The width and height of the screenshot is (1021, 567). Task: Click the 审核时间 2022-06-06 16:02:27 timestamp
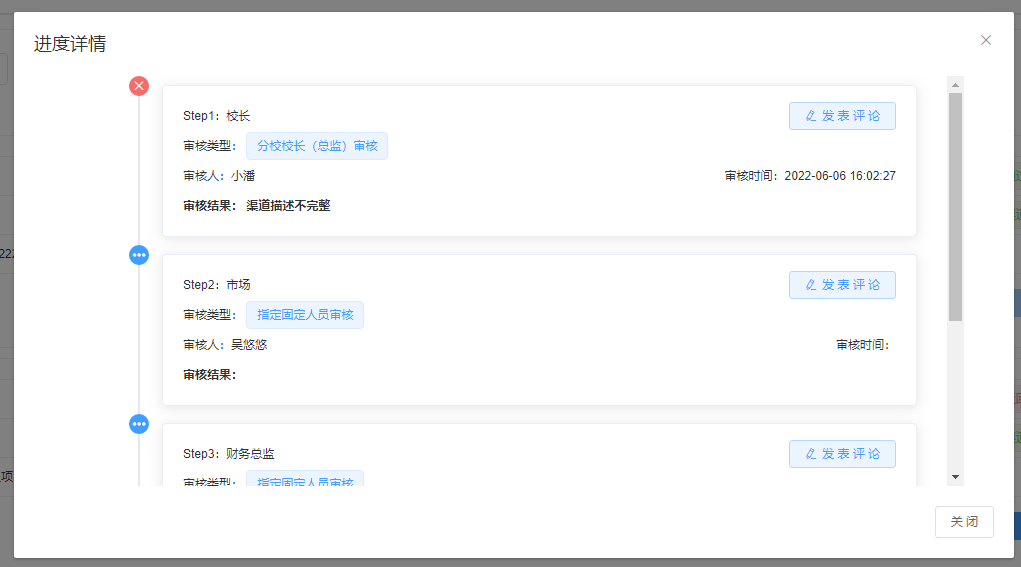839,176
